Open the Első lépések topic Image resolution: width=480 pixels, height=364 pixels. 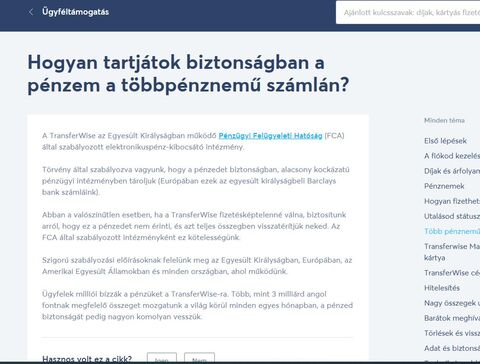pyautogui.click(x=445, y=141)
